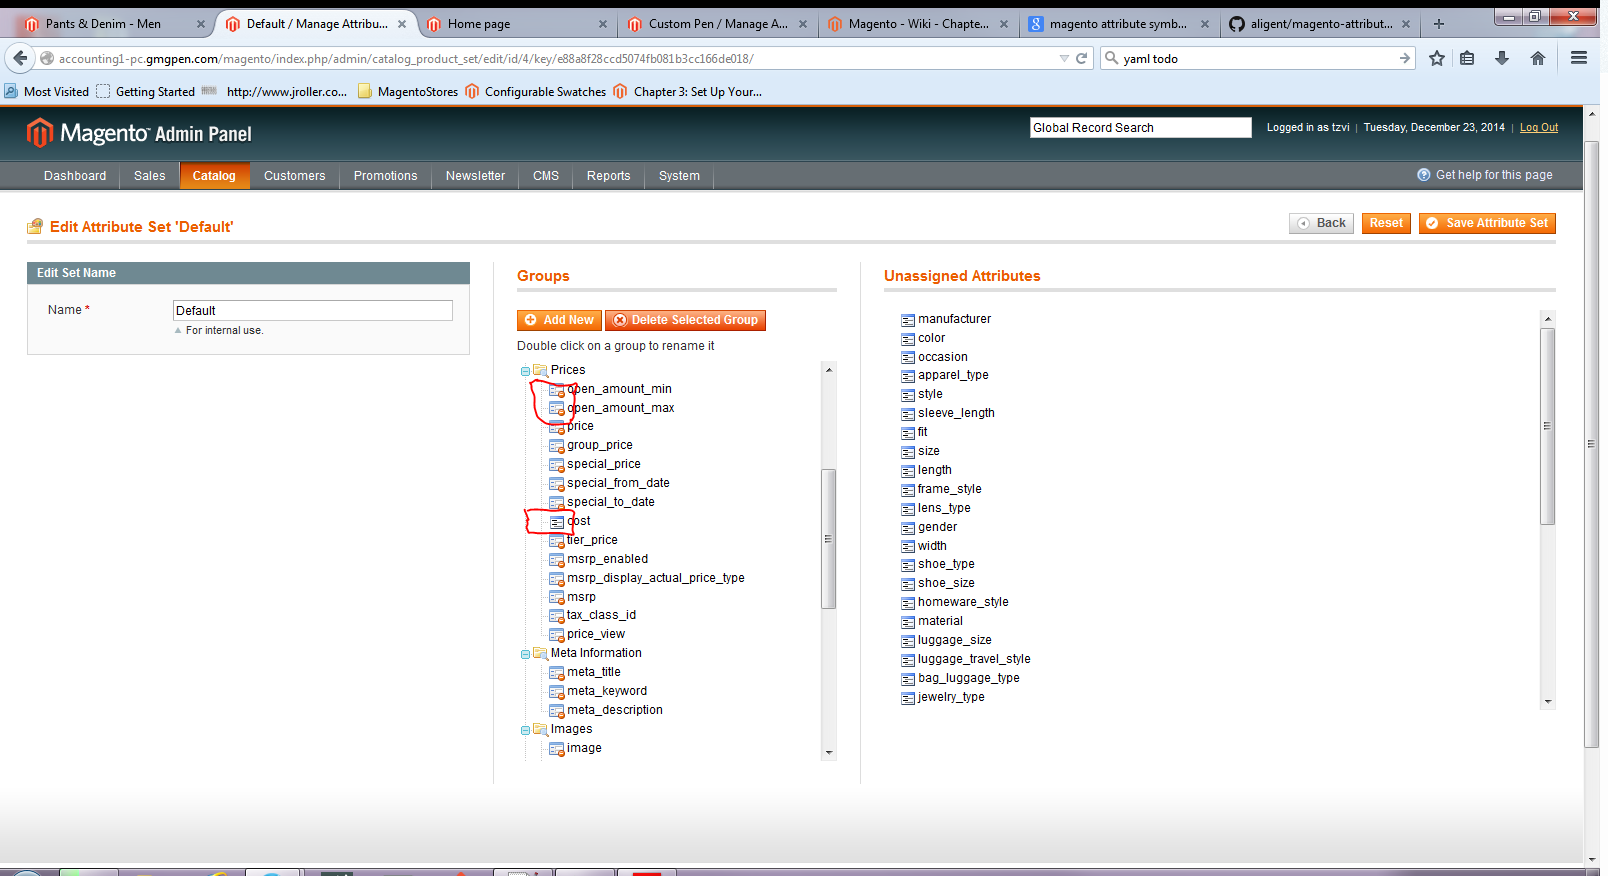The width and height of the screenshot is (1608, 876).
Task: Collapse the Images group
Action: tap(525, 730)
